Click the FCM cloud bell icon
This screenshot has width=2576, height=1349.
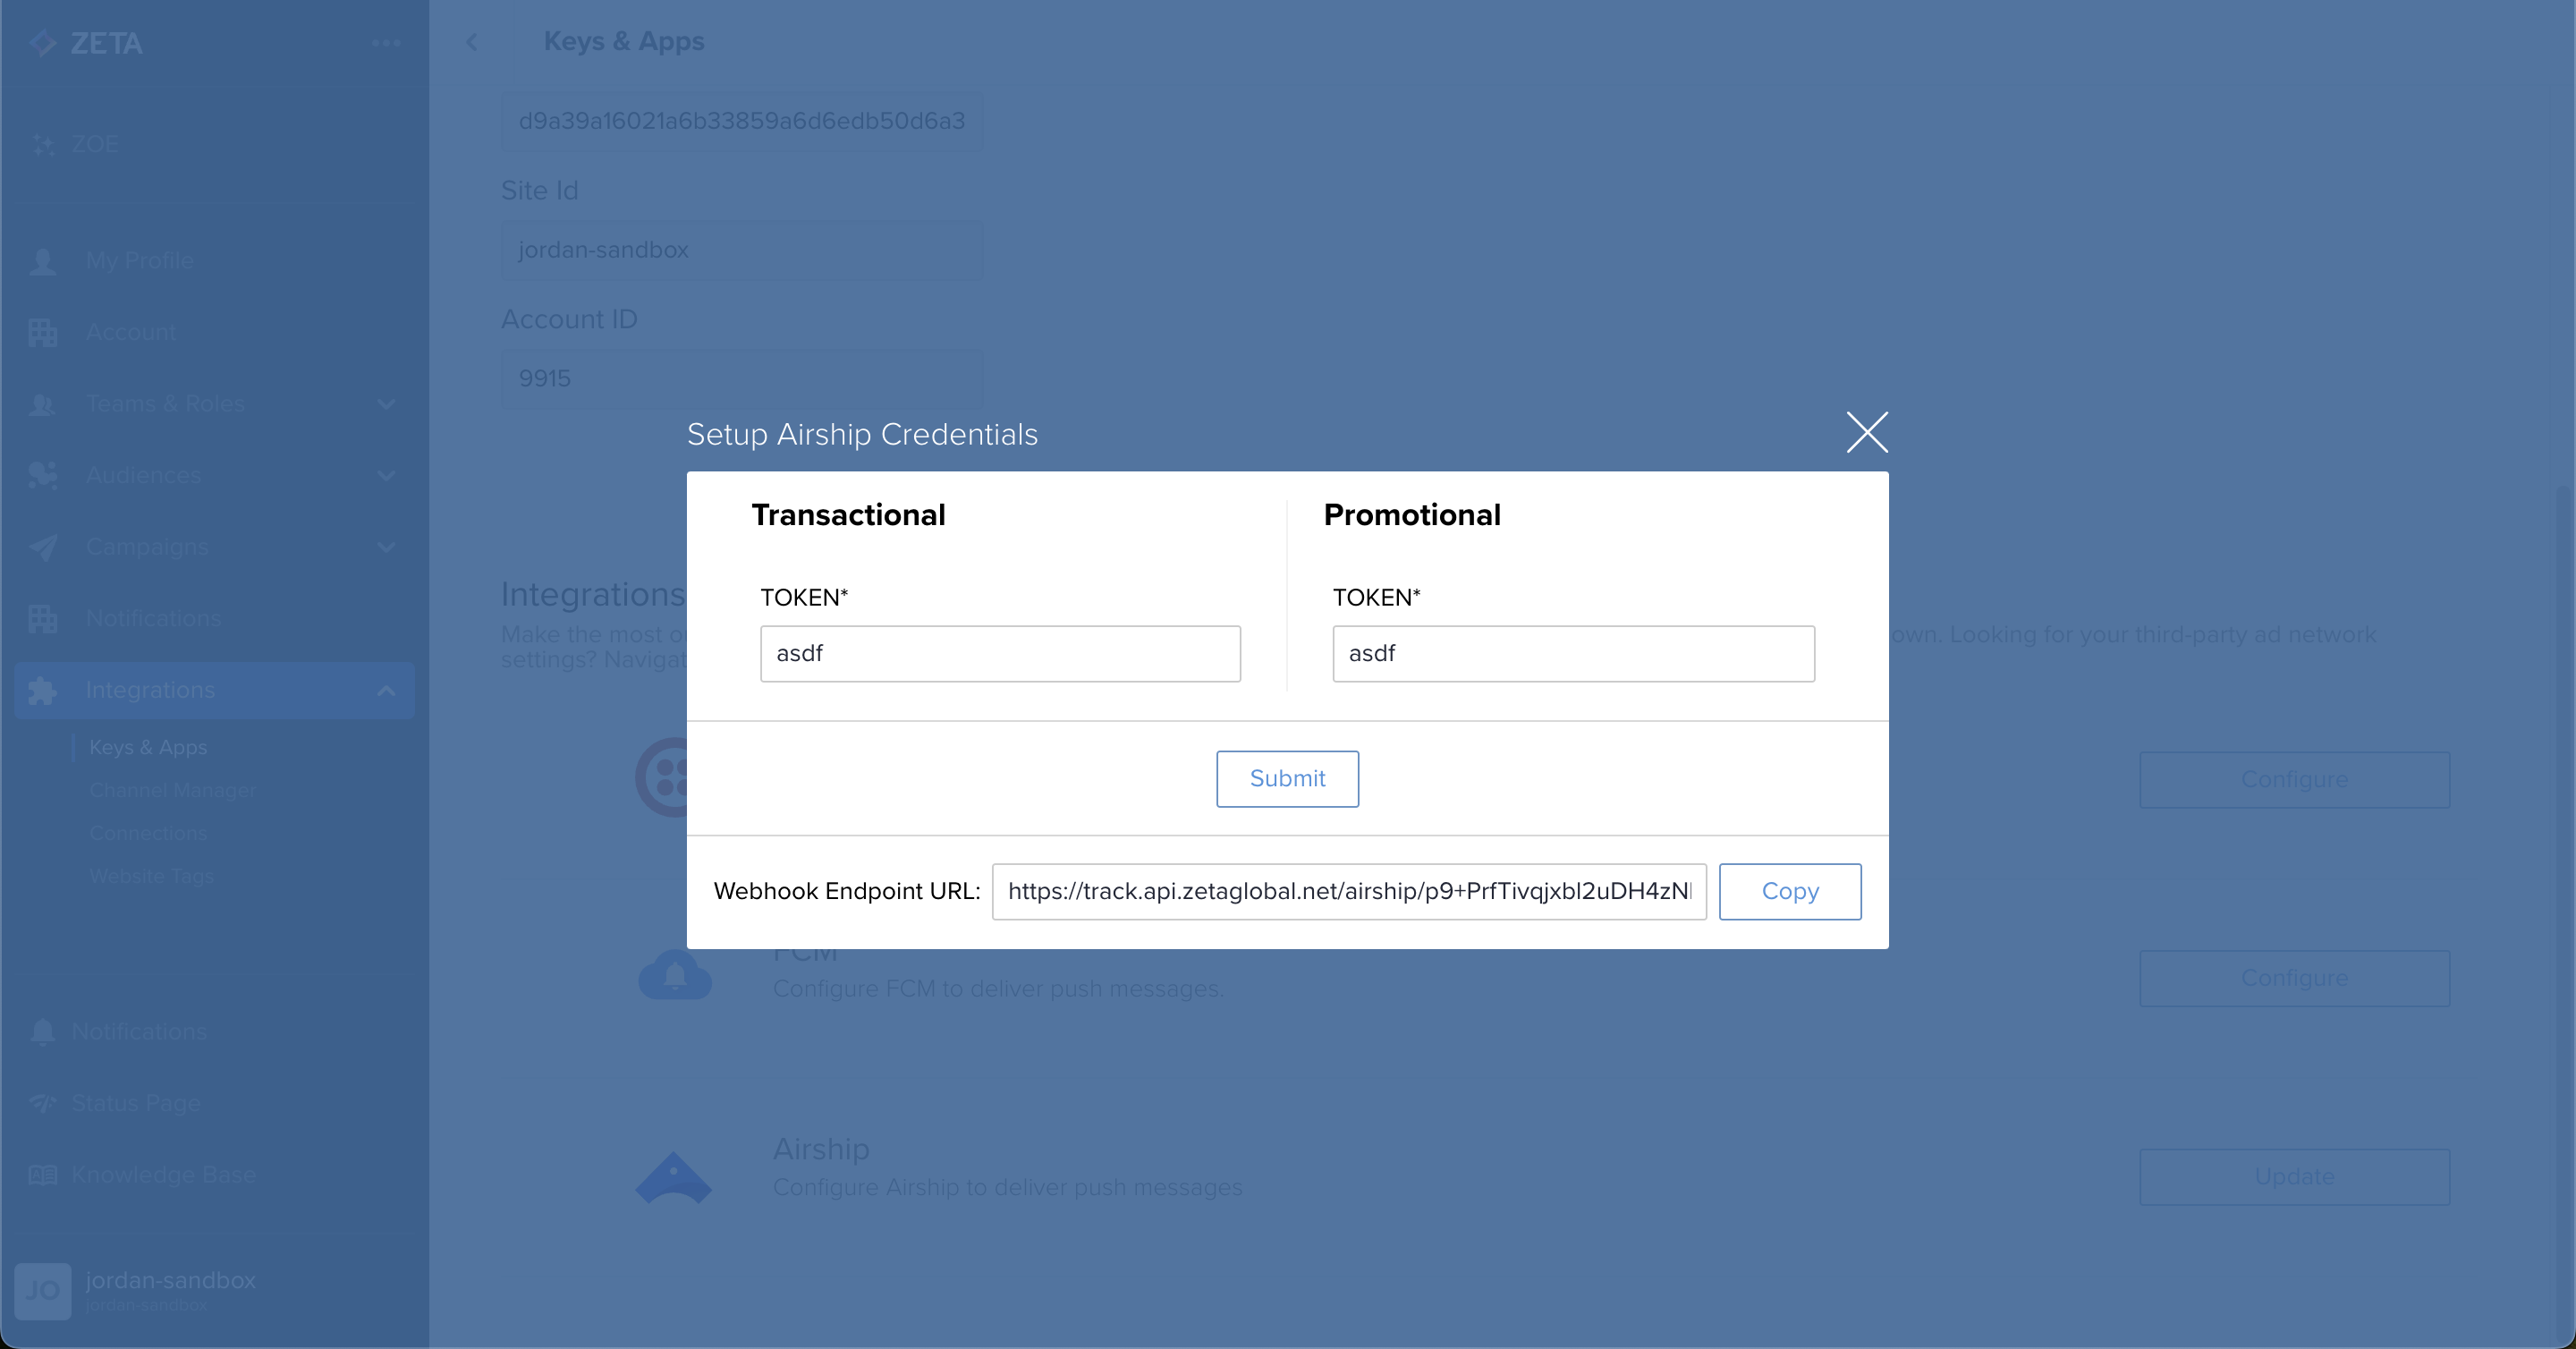pos(675,976)
